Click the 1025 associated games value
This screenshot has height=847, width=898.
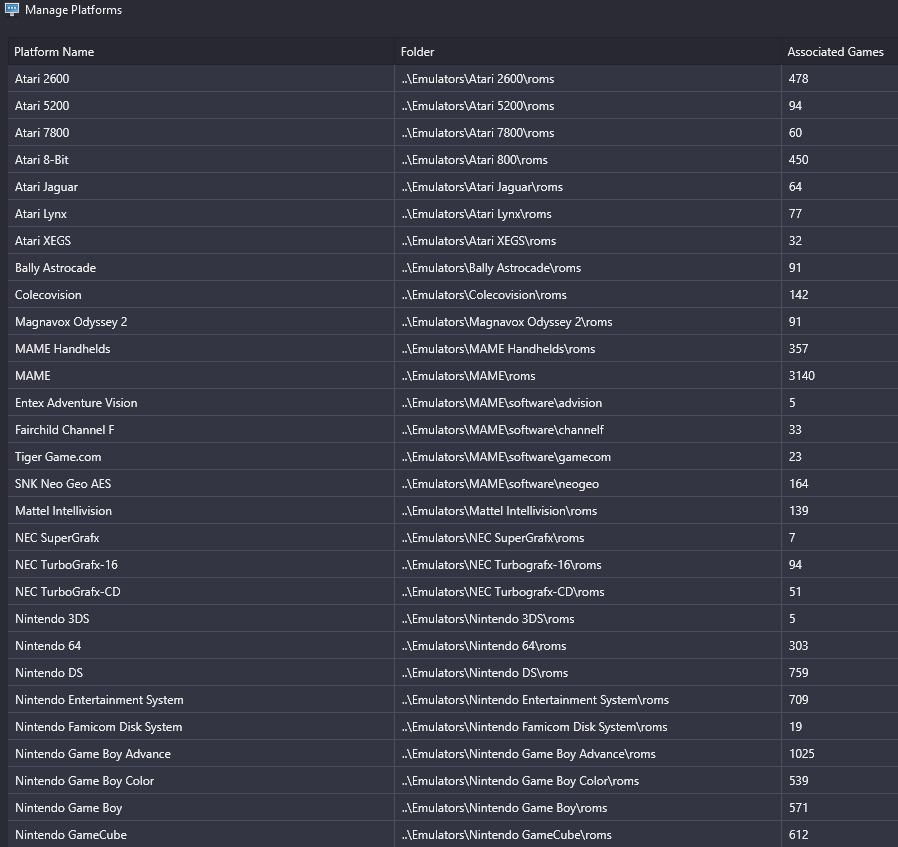coord(802,754)
